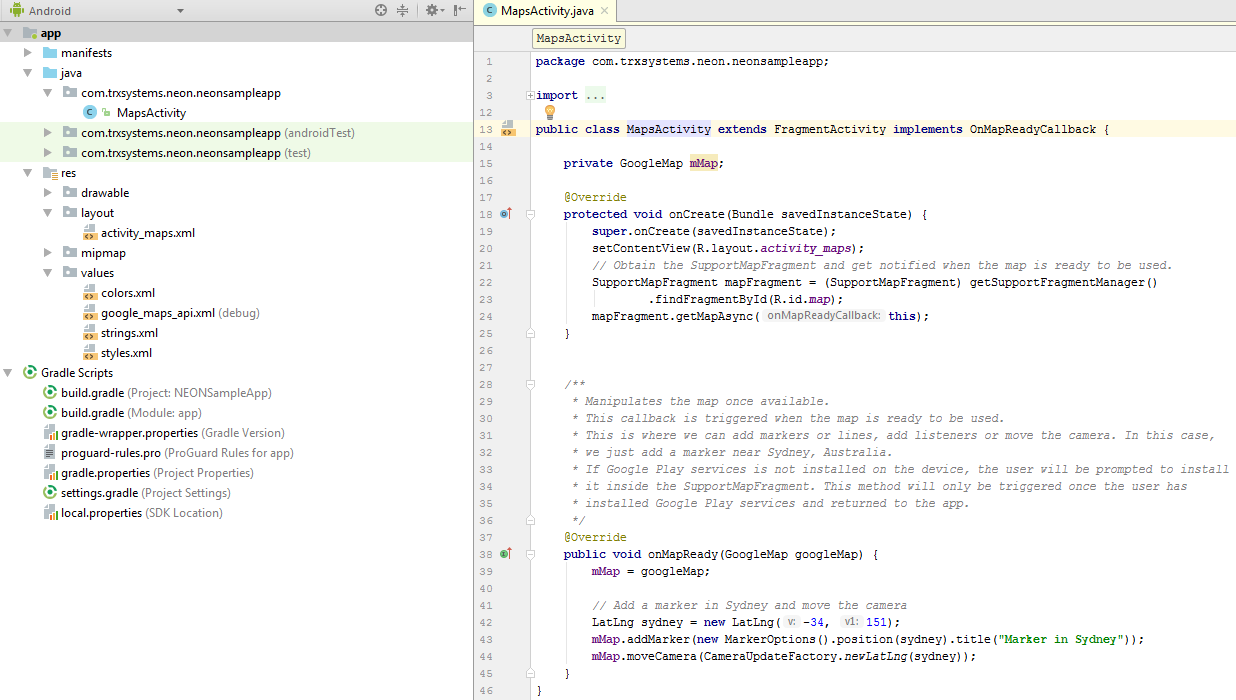Expand the (test) package node
The width and height of the screenshot is (1236, 700).
tap(48, 153)
